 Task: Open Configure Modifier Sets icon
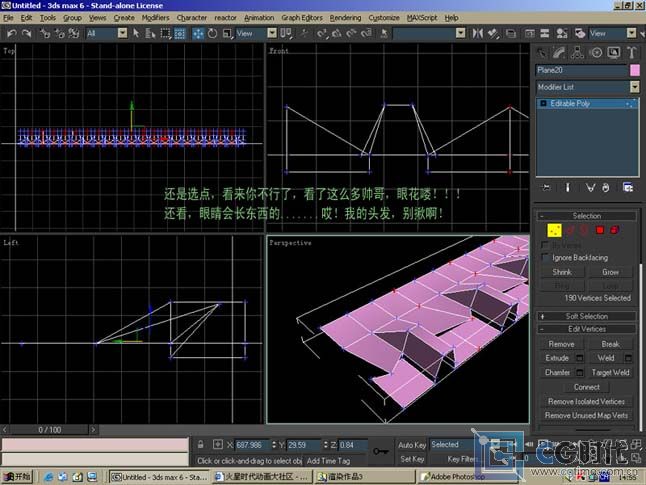tap(628, 188)
